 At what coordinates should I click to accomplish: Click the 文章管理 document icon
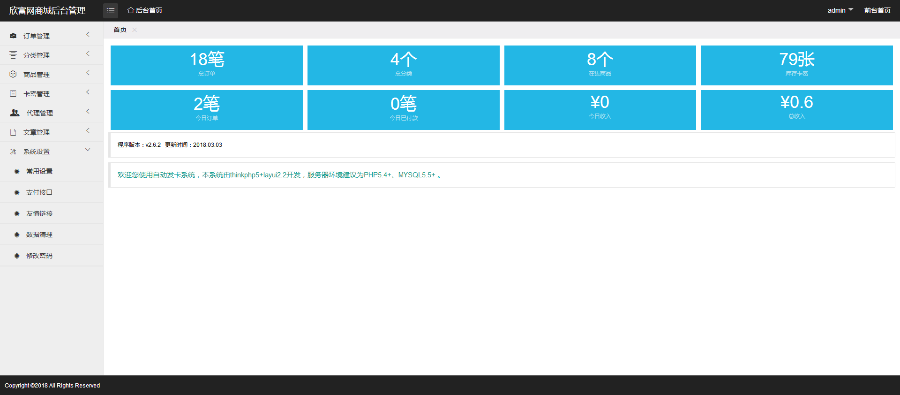pyautogui.click(x=13, y=132)
